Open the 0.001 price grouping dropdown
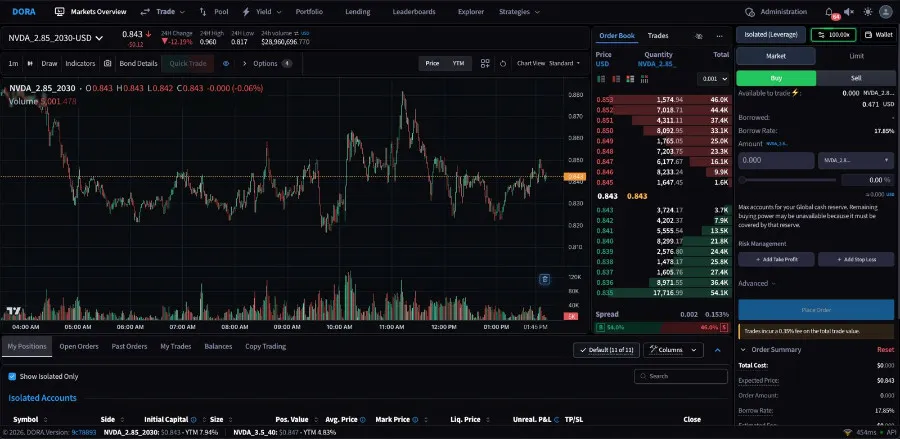 pos(713,79)
